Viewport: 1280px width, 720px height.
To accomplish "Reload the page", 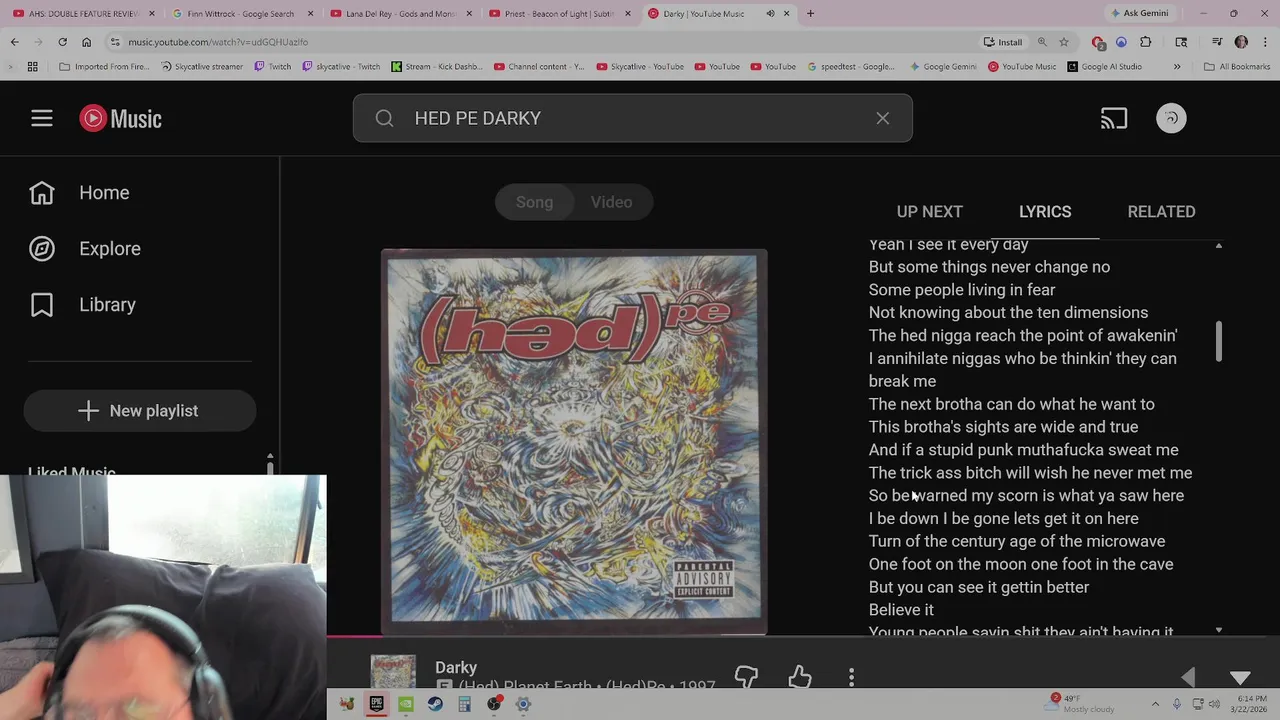I will 62,42.
